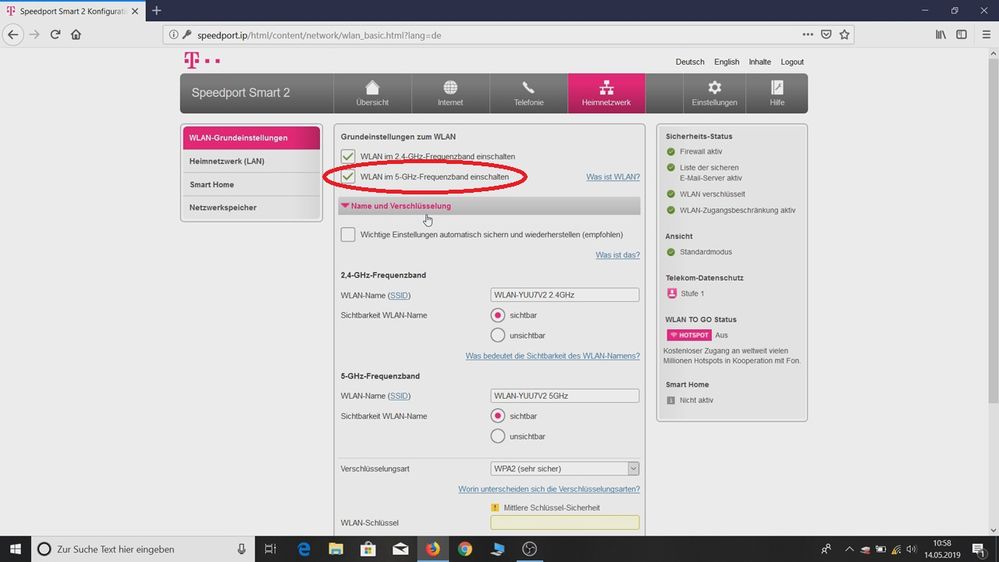Click SSID link in 2.4-GHz section
This screenshot has width=999, height=562.
pos(399,295)
